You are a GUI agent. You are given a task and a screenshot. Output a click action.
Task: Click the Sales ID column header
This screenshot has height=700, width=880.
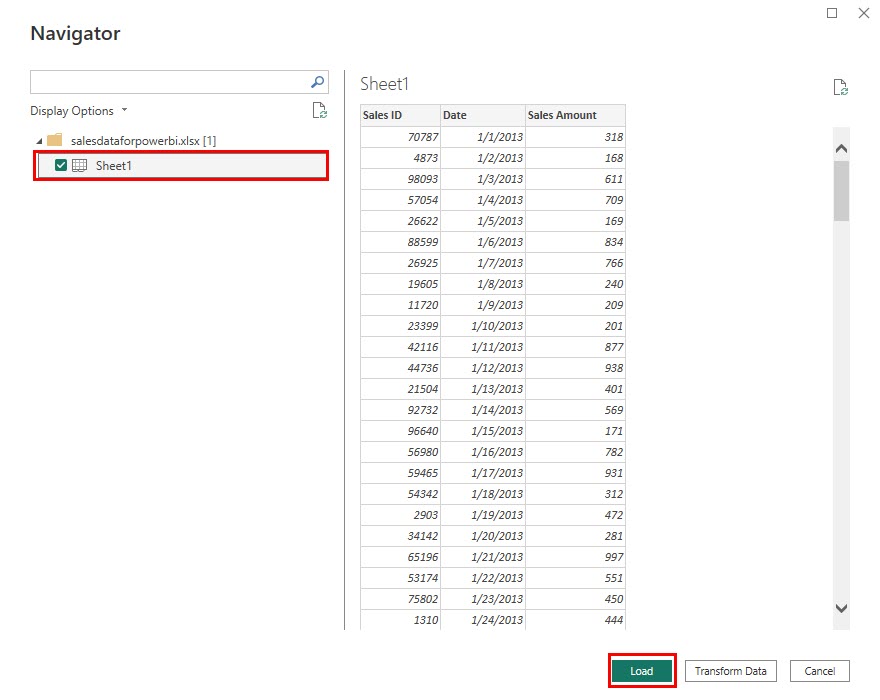coord(400,115)
